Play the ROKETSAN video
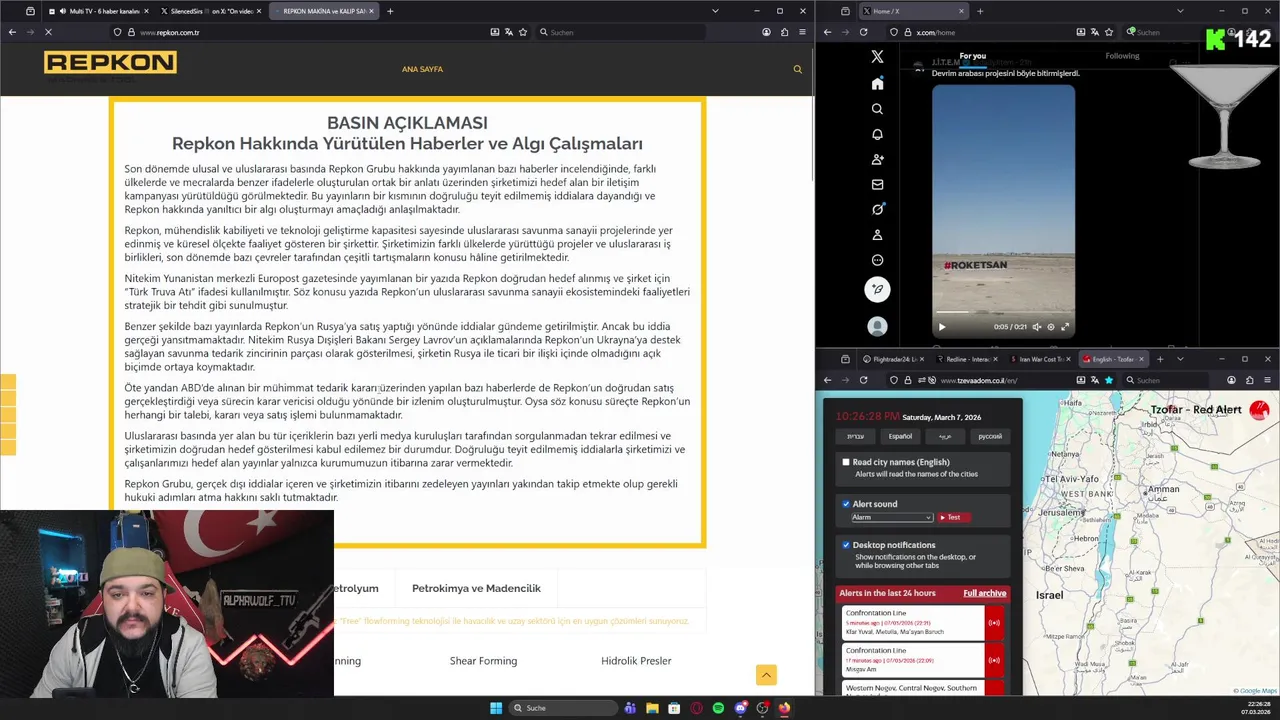 (941, 327)
